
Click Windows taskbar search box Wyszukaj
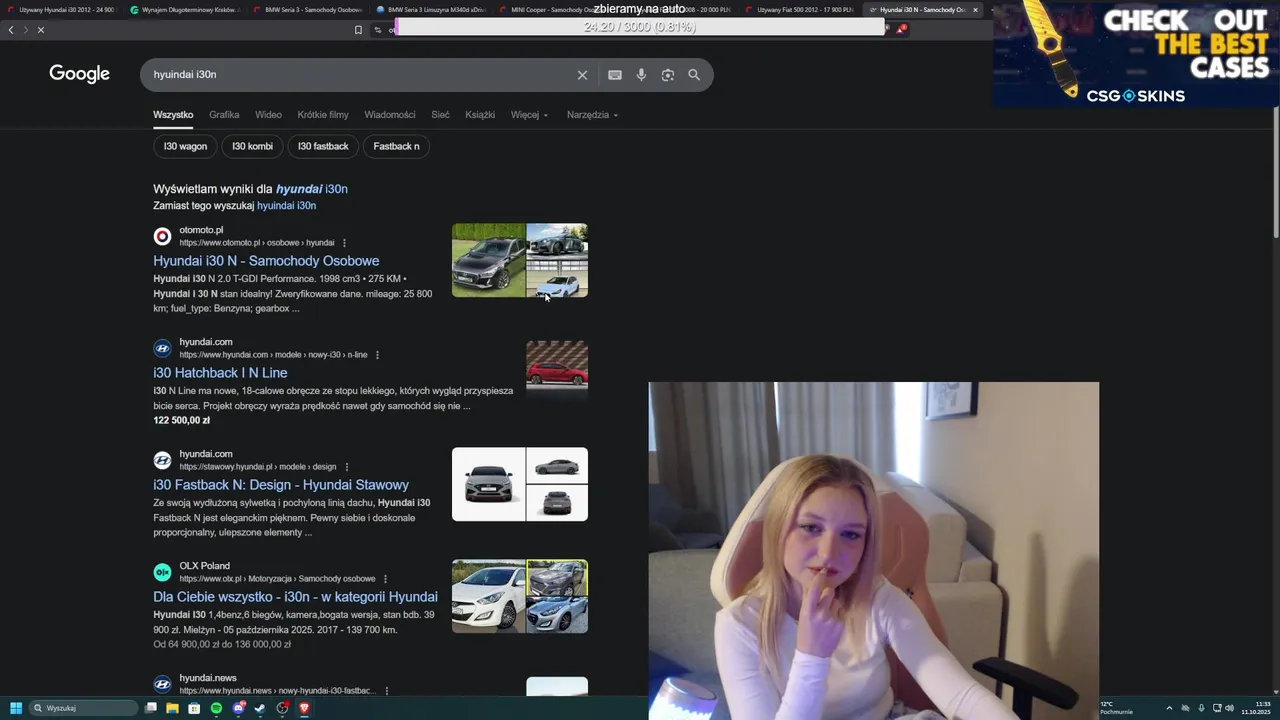83,708
